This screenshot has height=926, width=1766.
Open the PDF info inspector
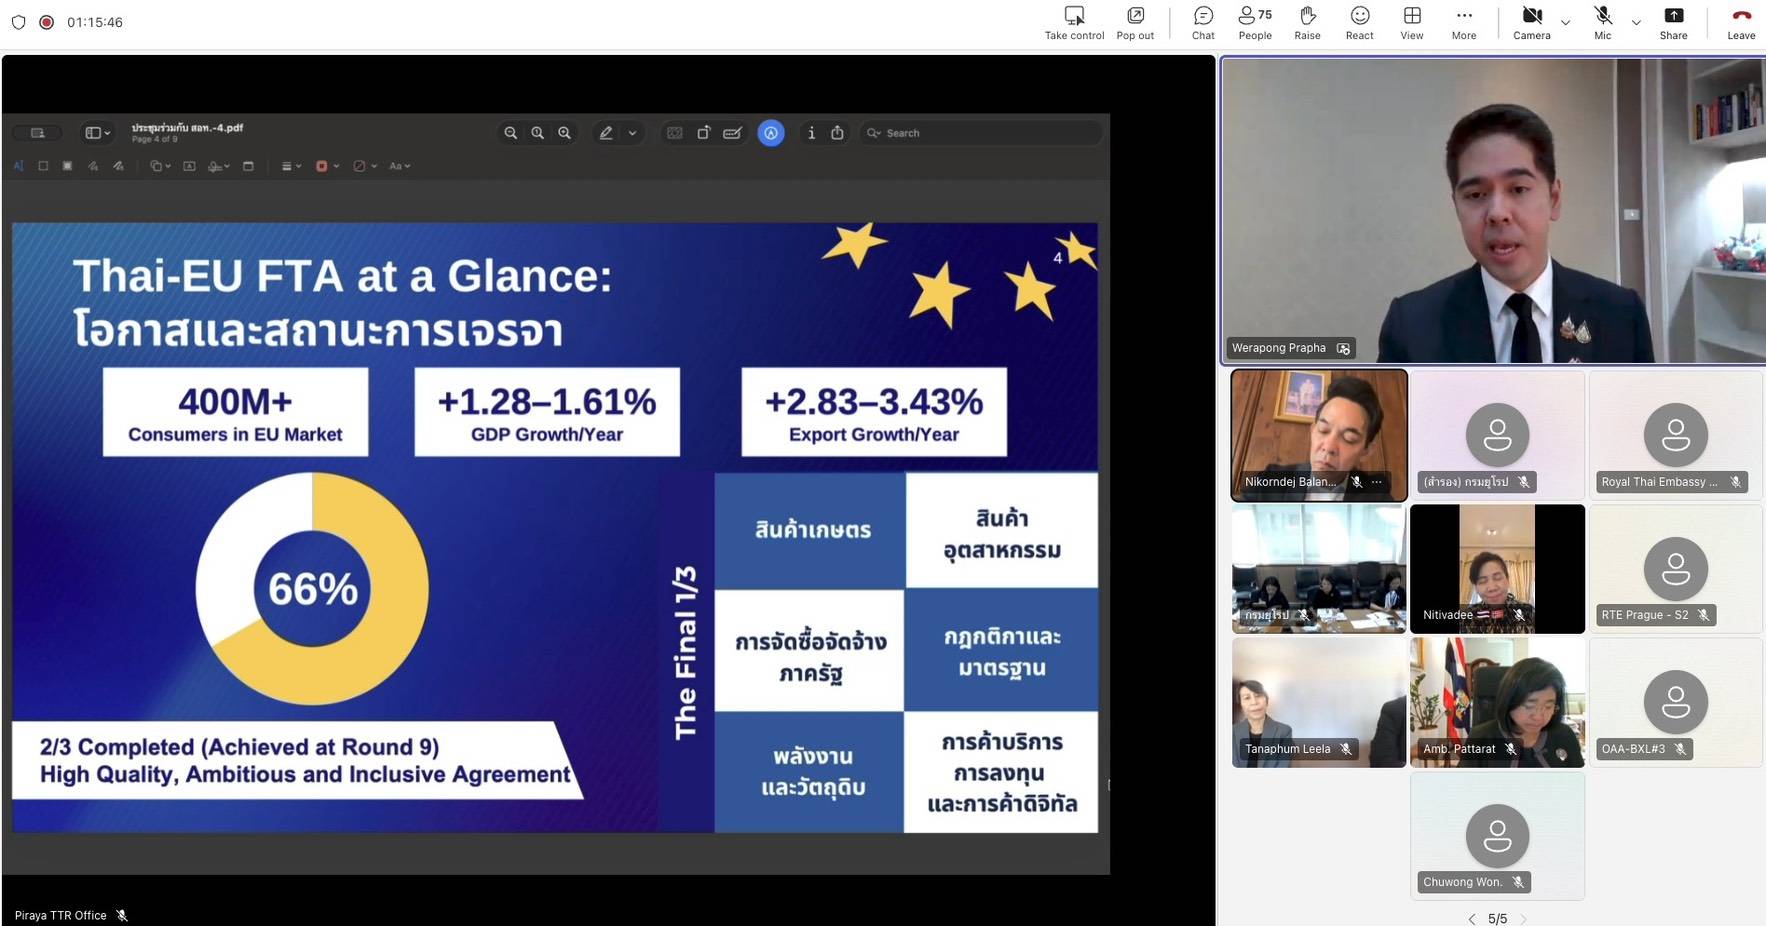tap(811, 133)
